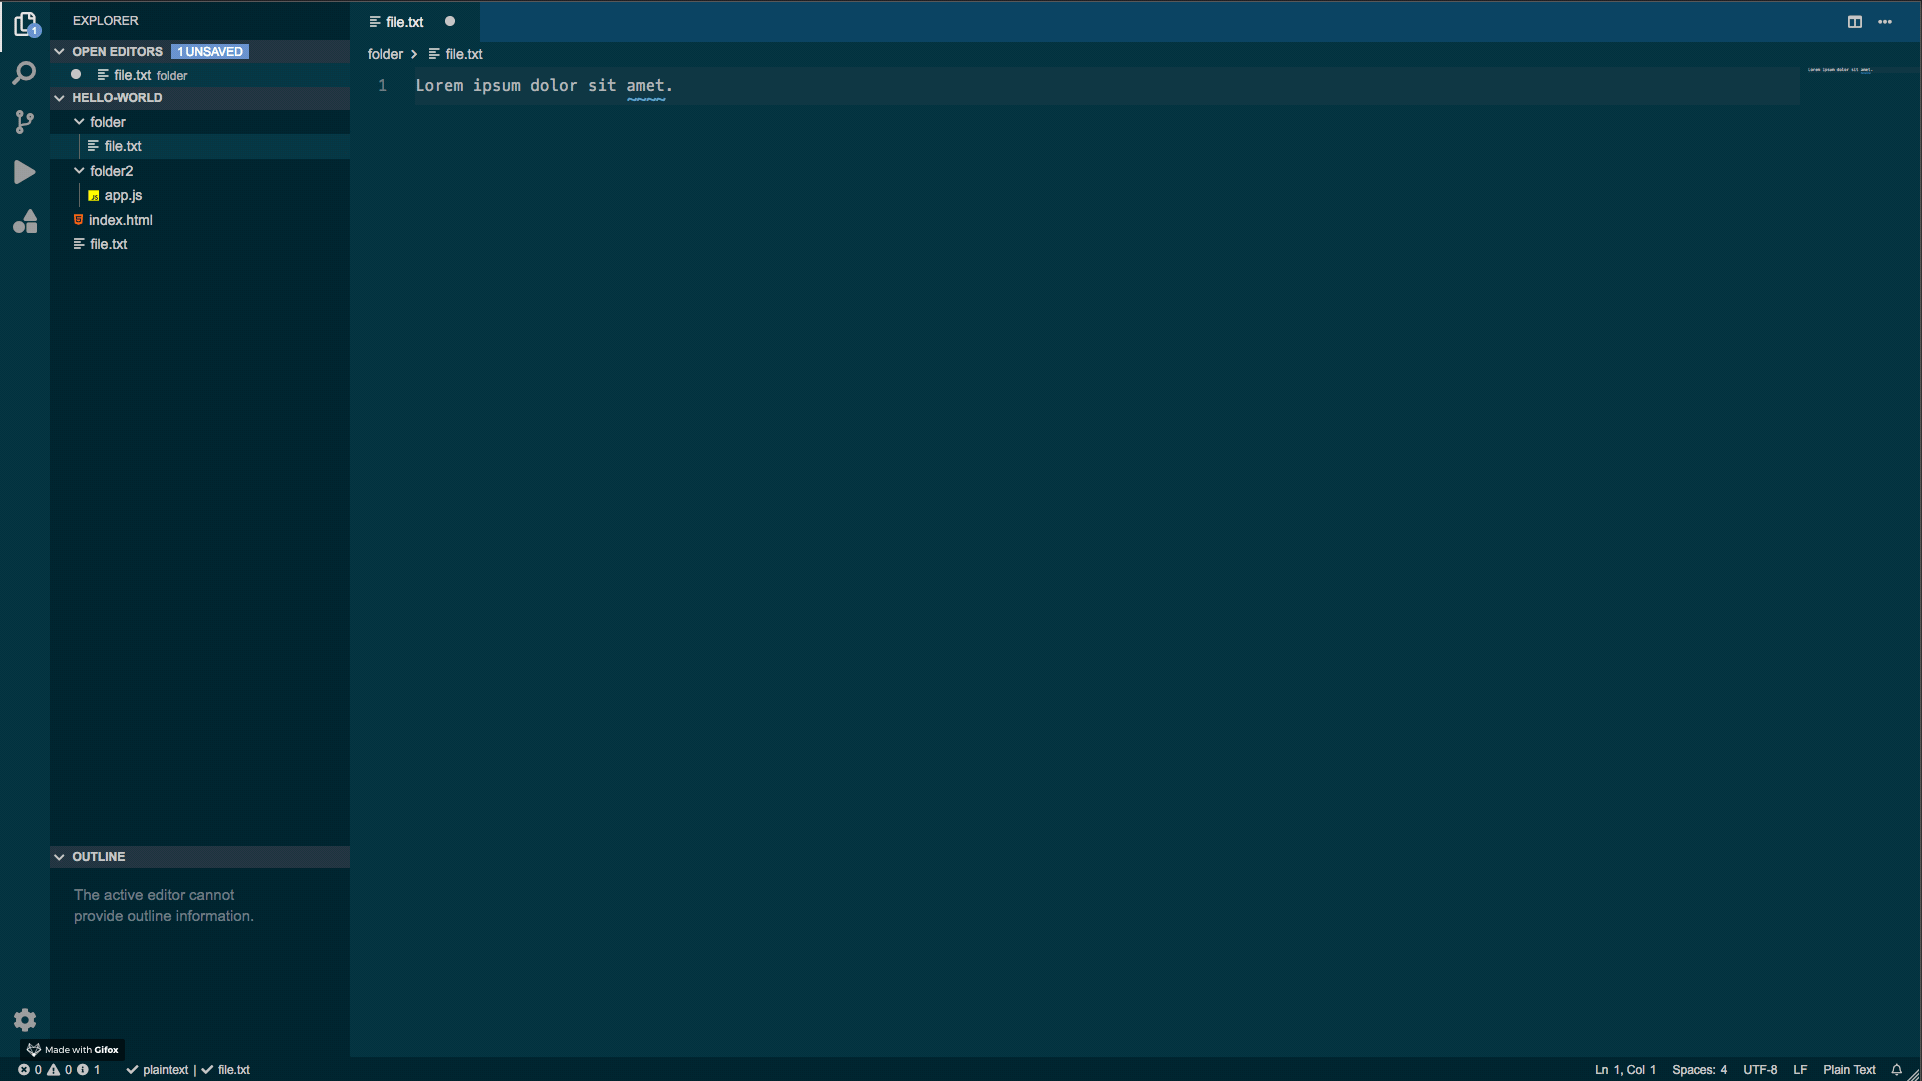Open the Manage gear menu
The height and width of the screenshot is (1081, 1922).
[25, 1020]
